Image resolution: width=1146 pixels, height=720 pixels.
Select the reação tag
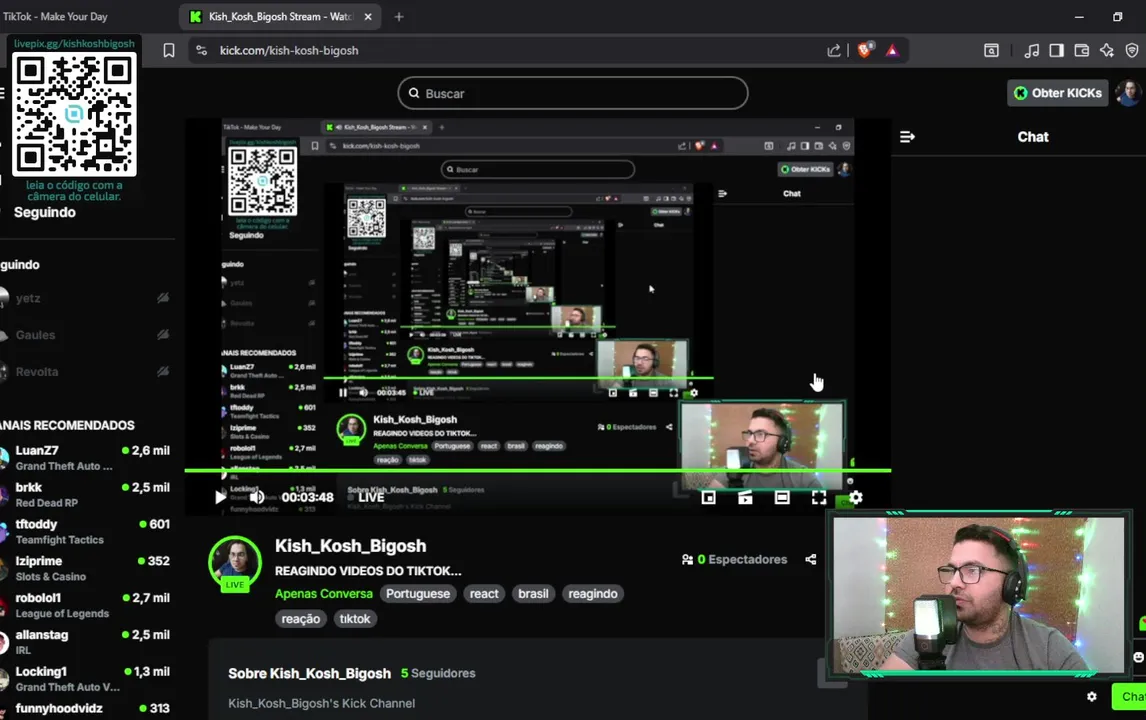point(300,618)
